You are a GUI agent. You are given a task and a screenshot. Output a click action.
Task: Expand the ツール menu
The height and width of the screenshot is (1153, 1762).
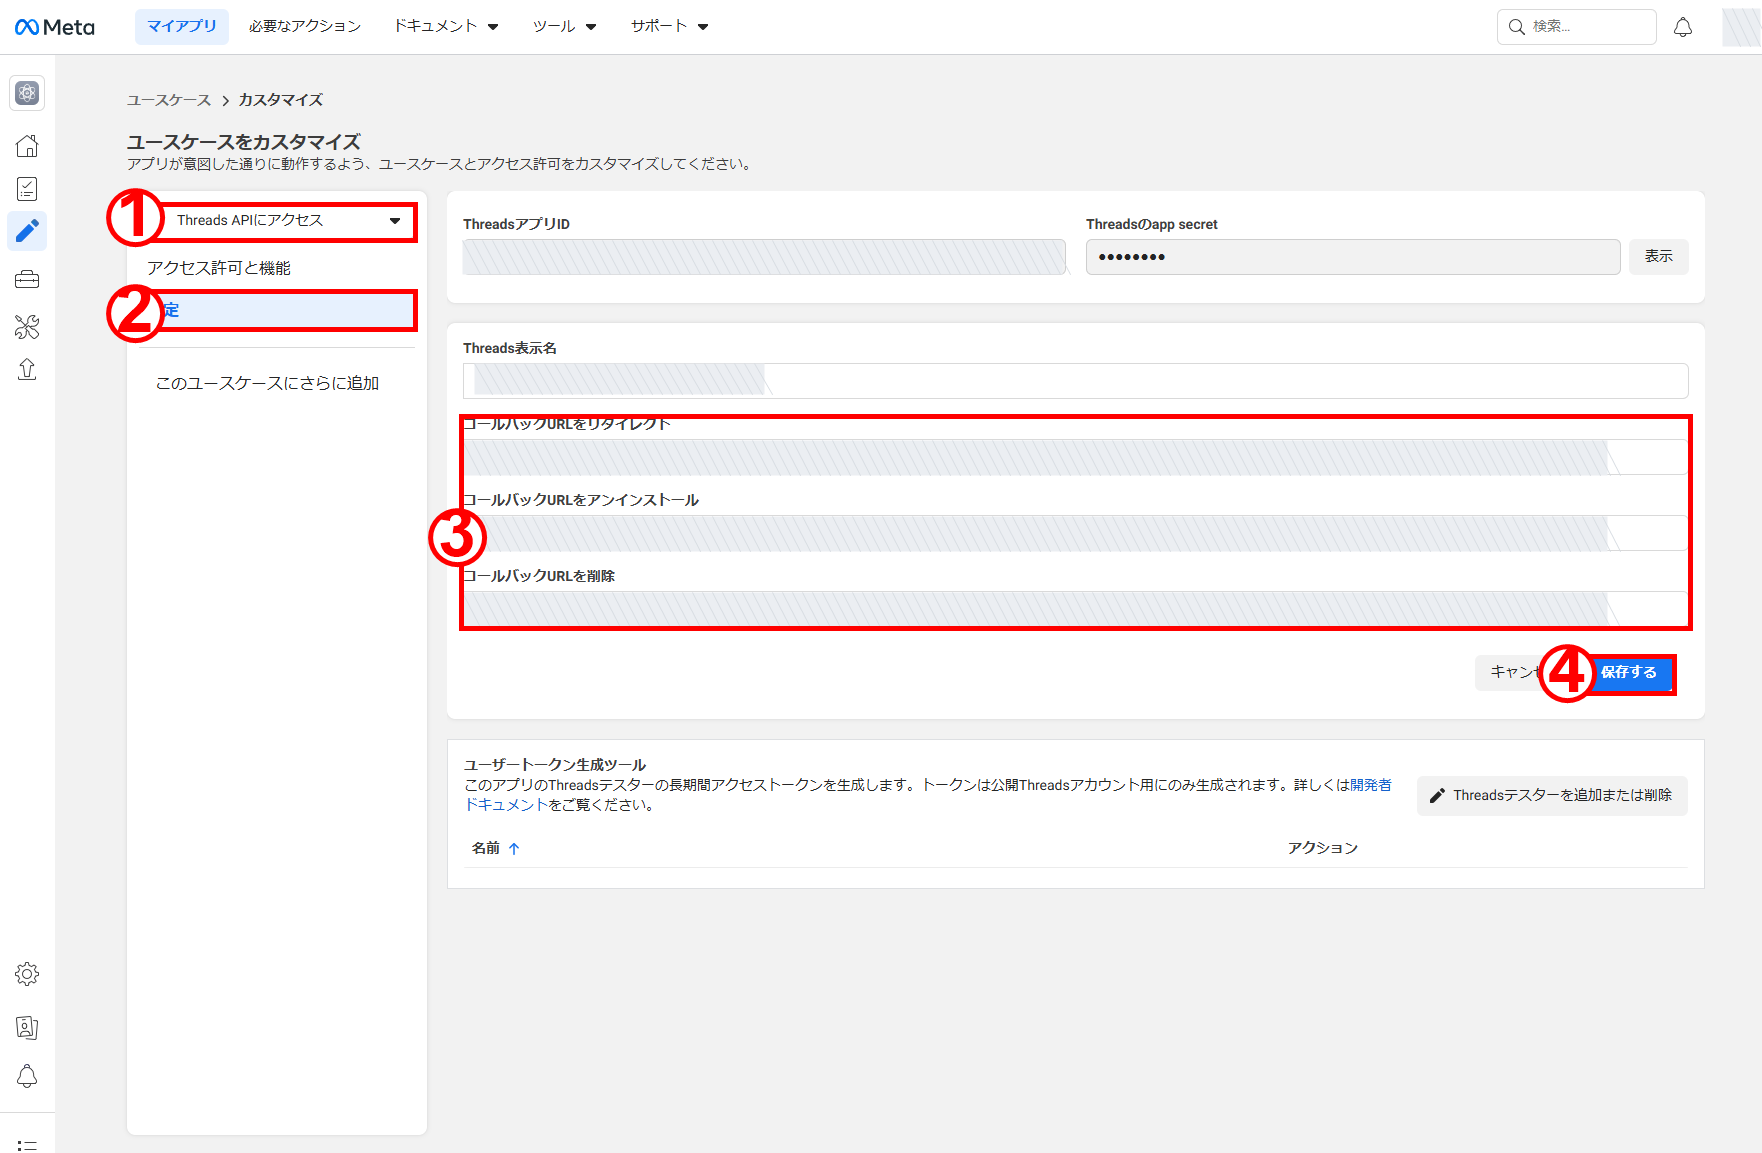(564, 27)
